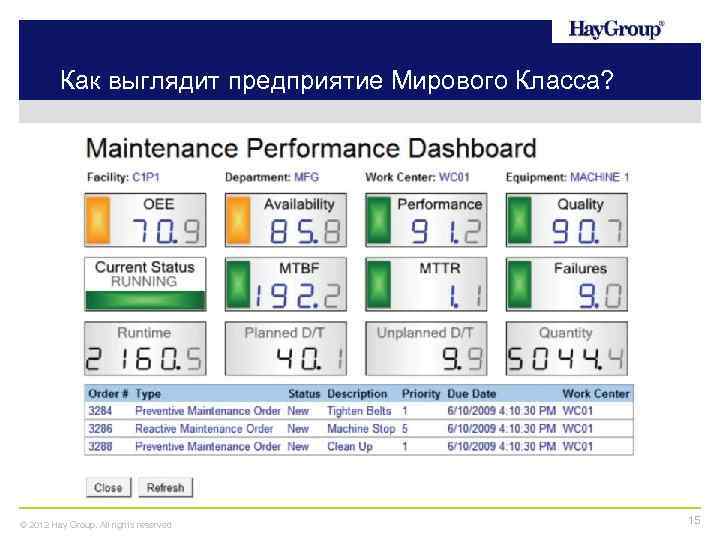Open order number 3288
This screenshot has height=540, width=720.
pos(100,446)
